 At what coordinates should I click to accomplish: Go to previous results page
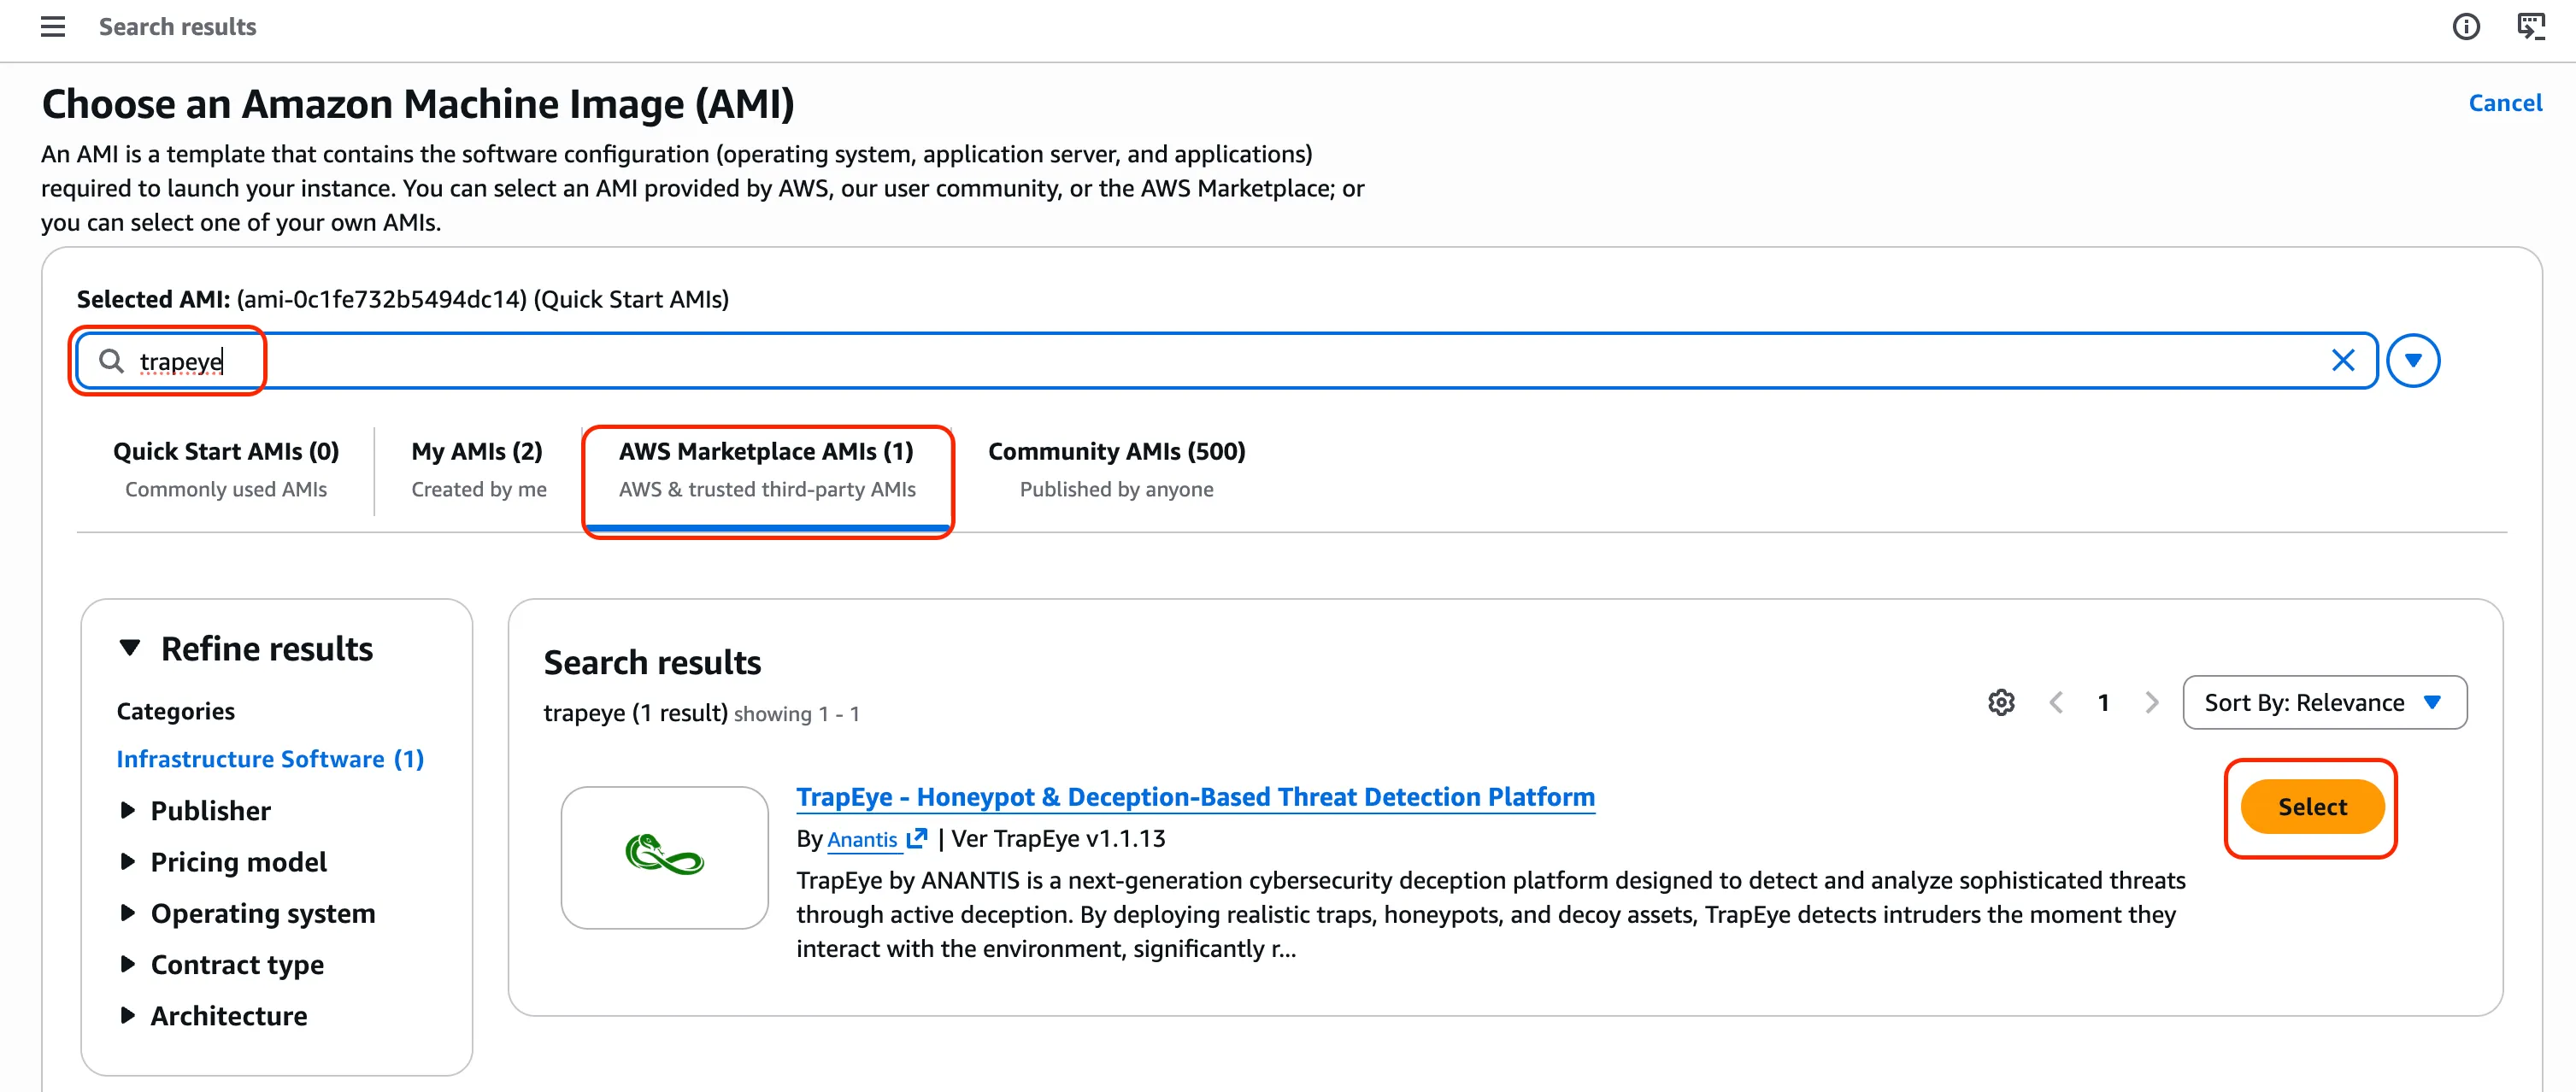pos(2056,703)
